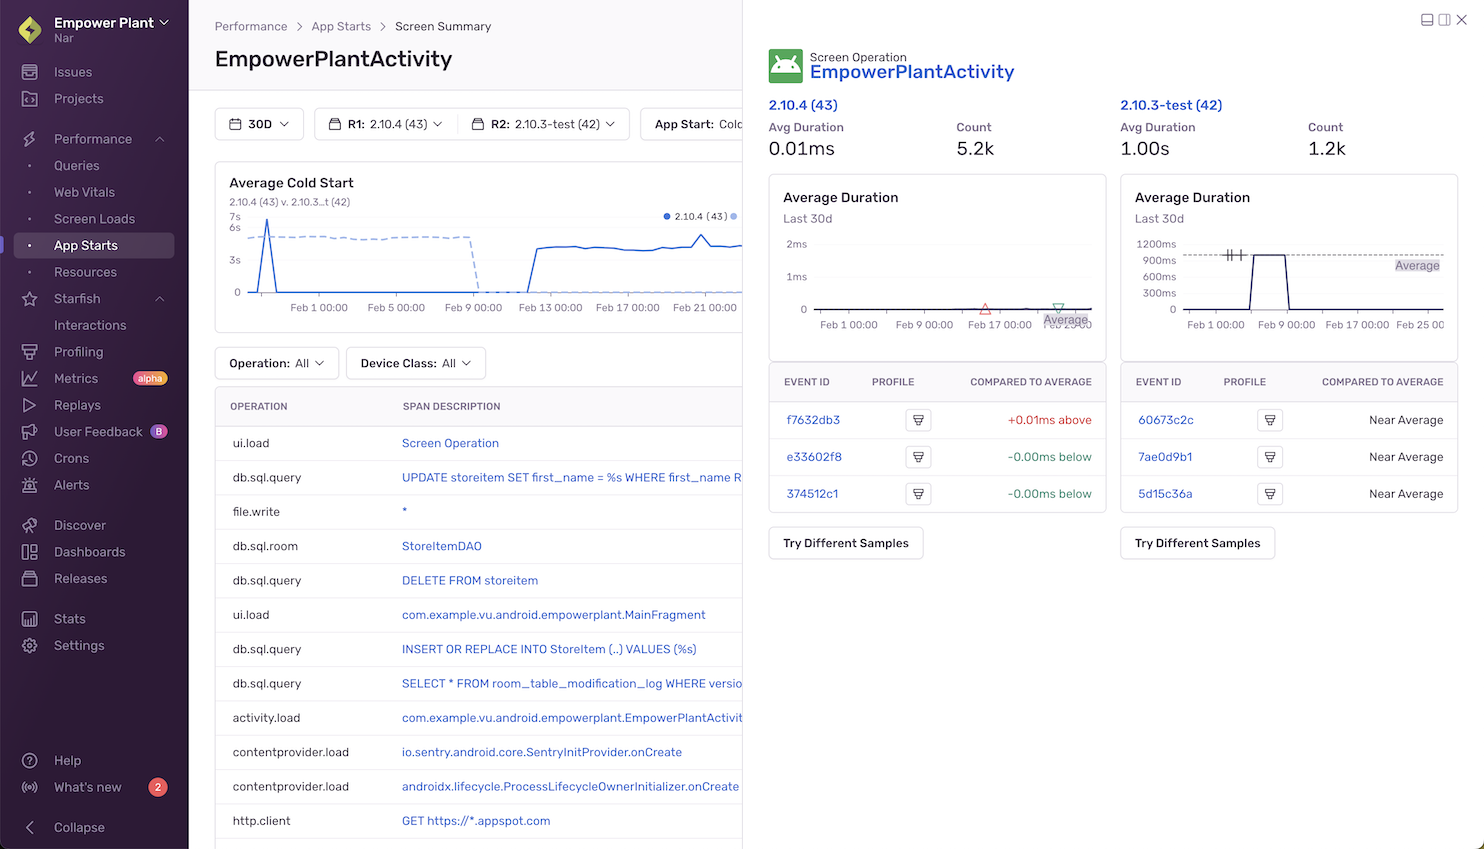The image size is (1484, 849).
Task: Dock the panel to the bottom
Action: click(x=1427, y=20)
